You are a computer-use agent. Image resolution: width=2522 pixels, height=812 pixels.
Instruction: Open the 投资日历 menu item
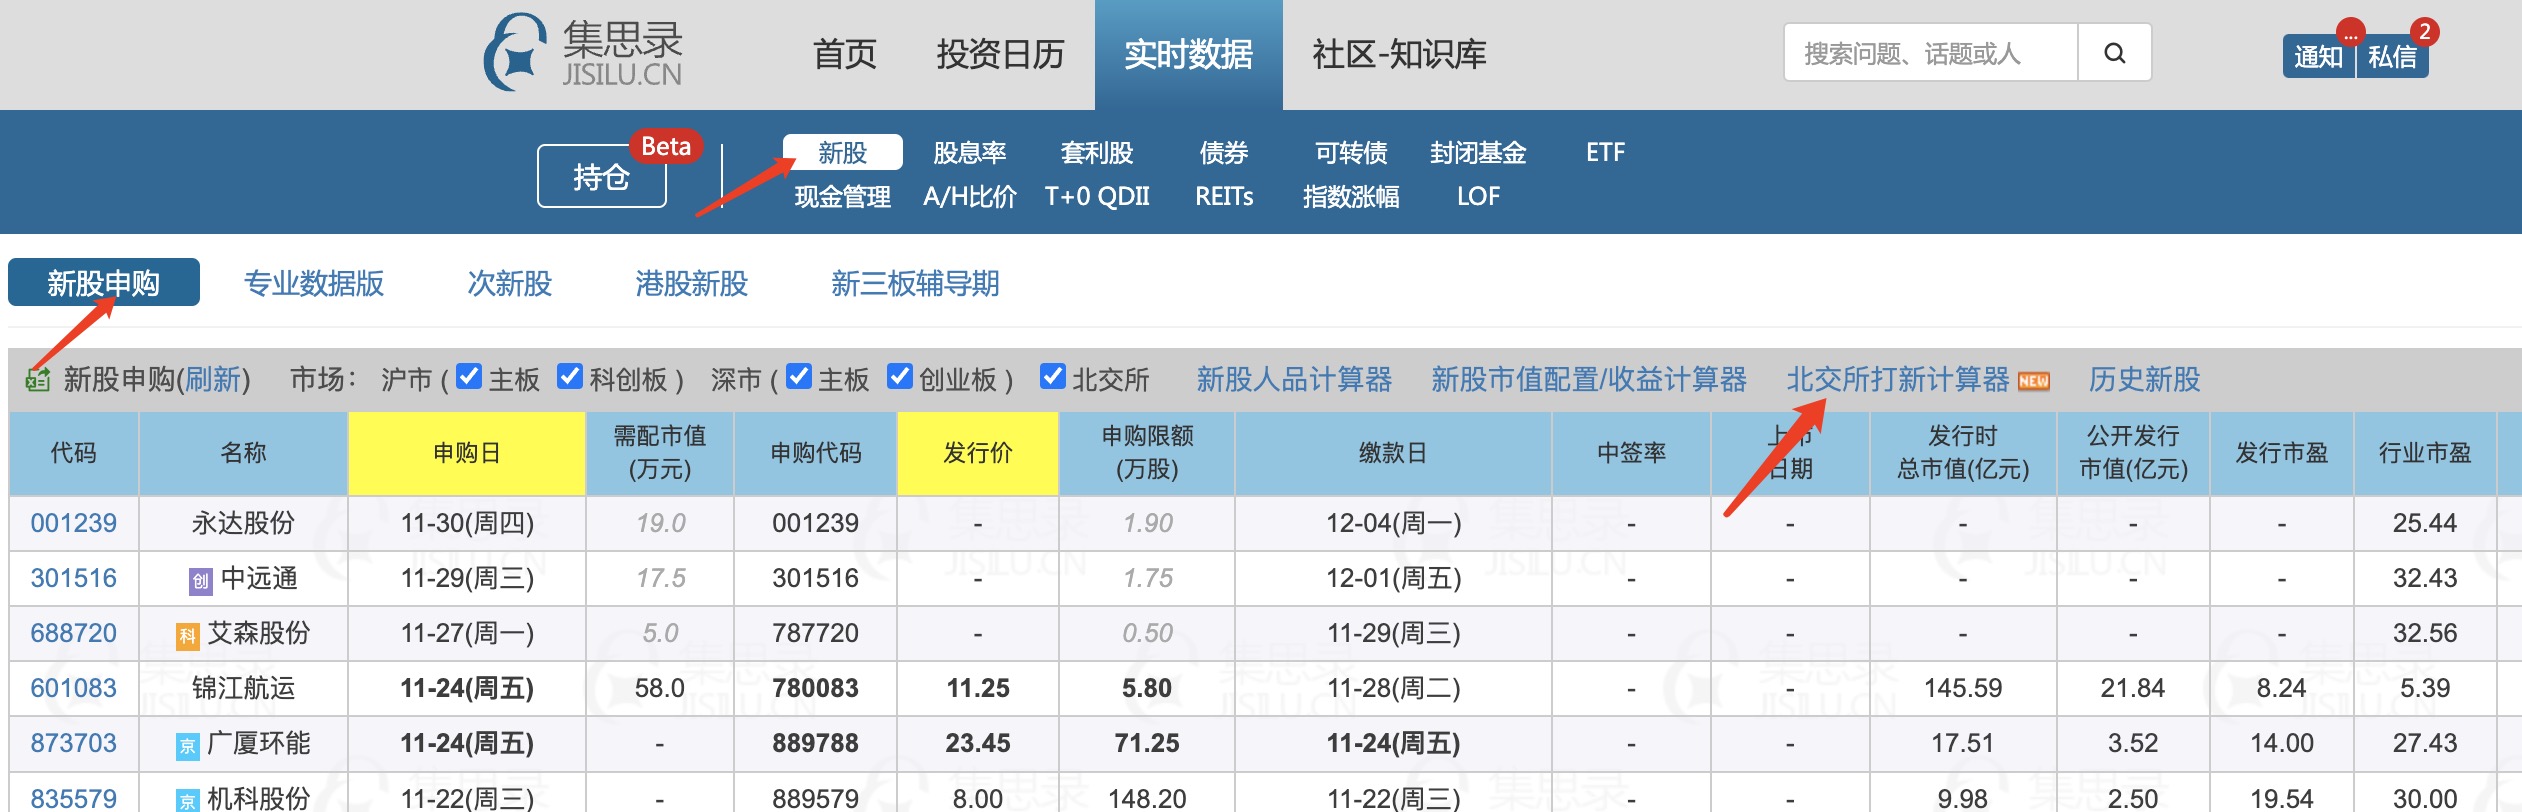999,54
